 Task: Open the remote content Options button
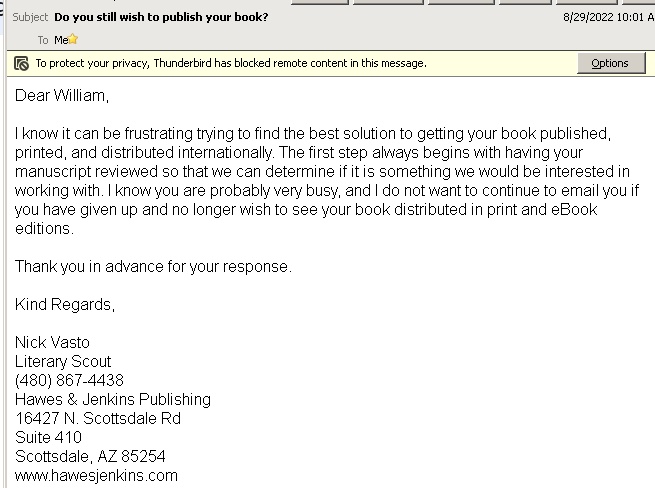point(611,63)
